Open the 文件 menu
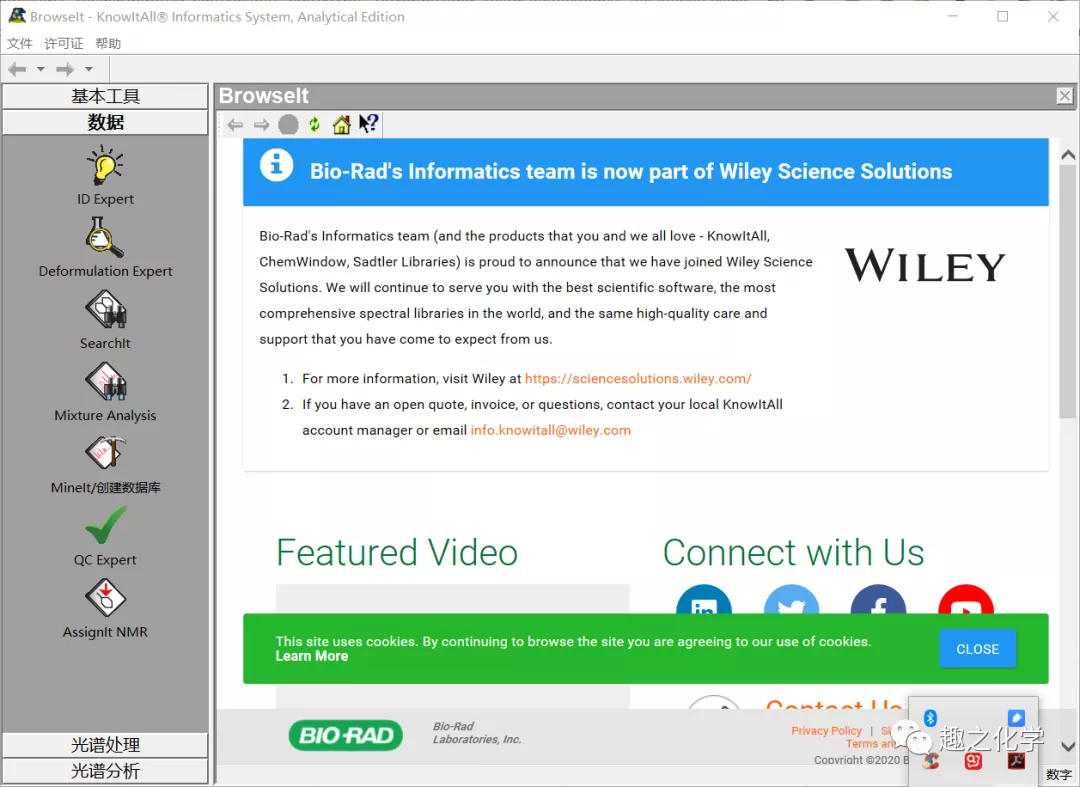This screenshot has width=1080, height=787. pyautogui.click(x=20, y=43)
